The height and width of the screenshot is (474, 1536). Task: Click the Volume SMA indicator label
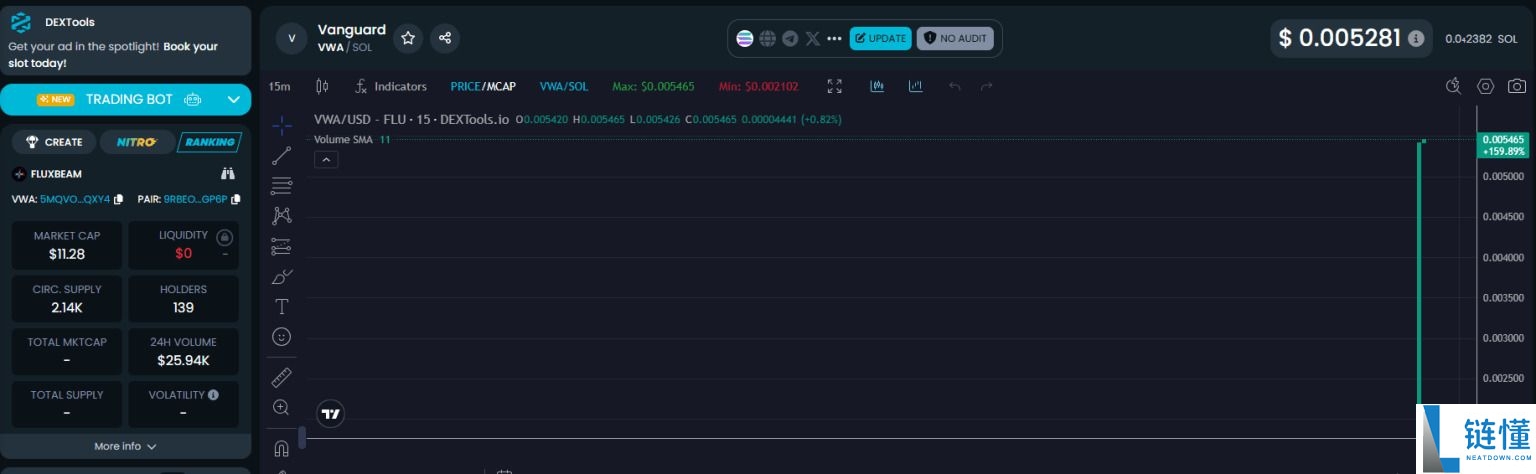point(343,140)
